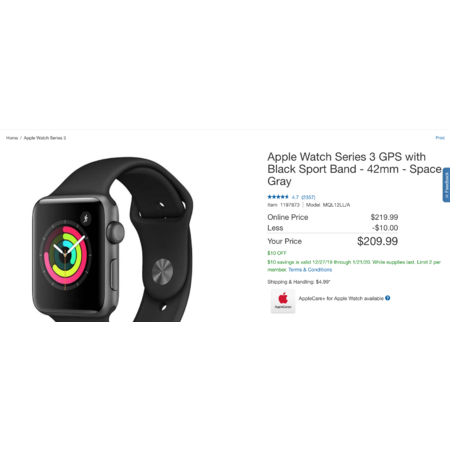
Task: Open the Terms & Conditions link
Action: point(310,270)
